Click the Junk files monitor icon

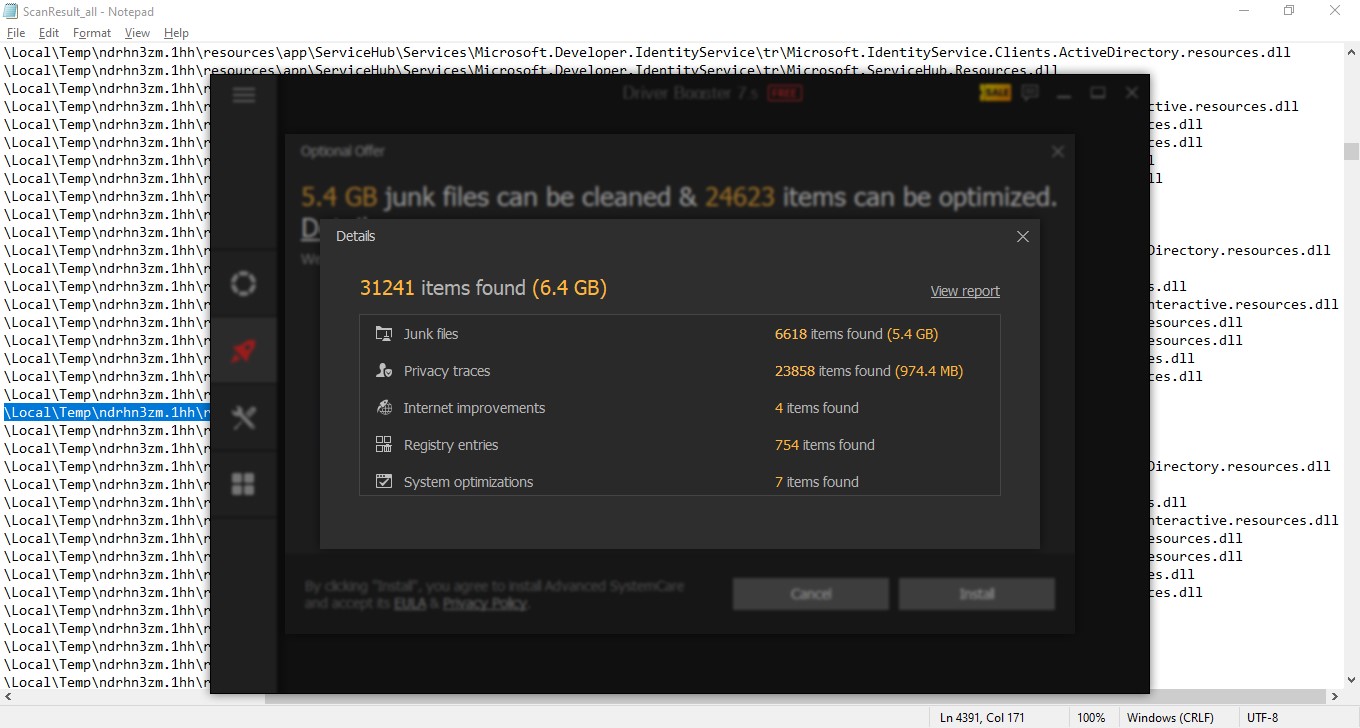coord(384,334)
